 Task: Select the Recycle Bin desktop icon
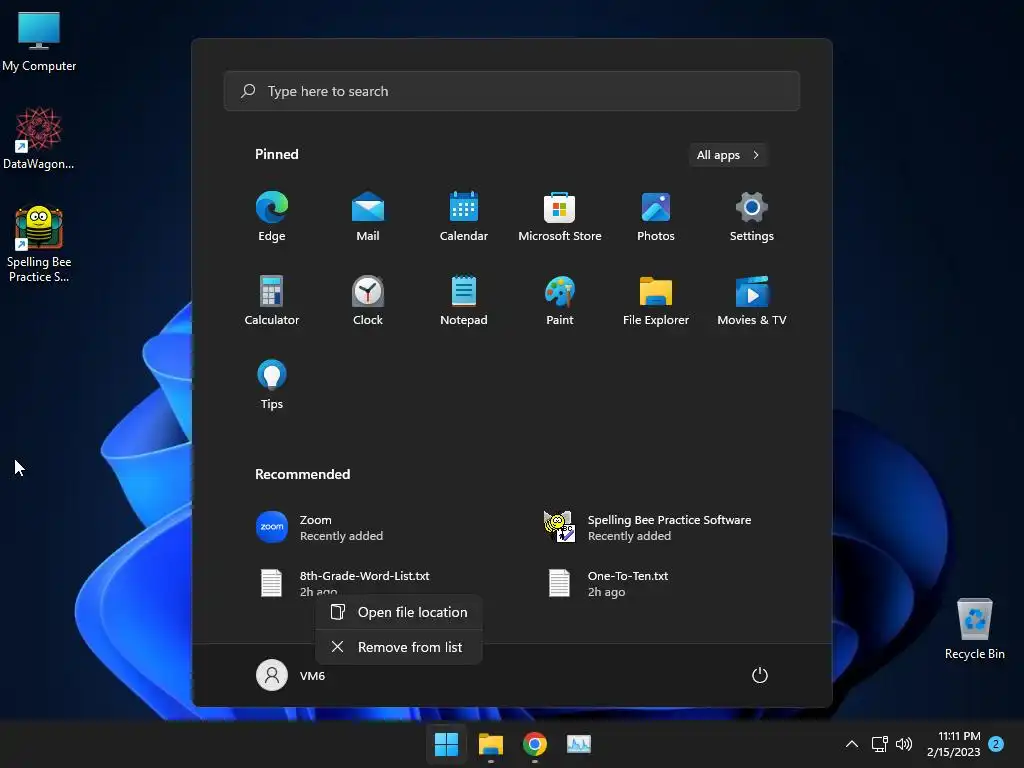pyautogui.click(x=974, y=629)
